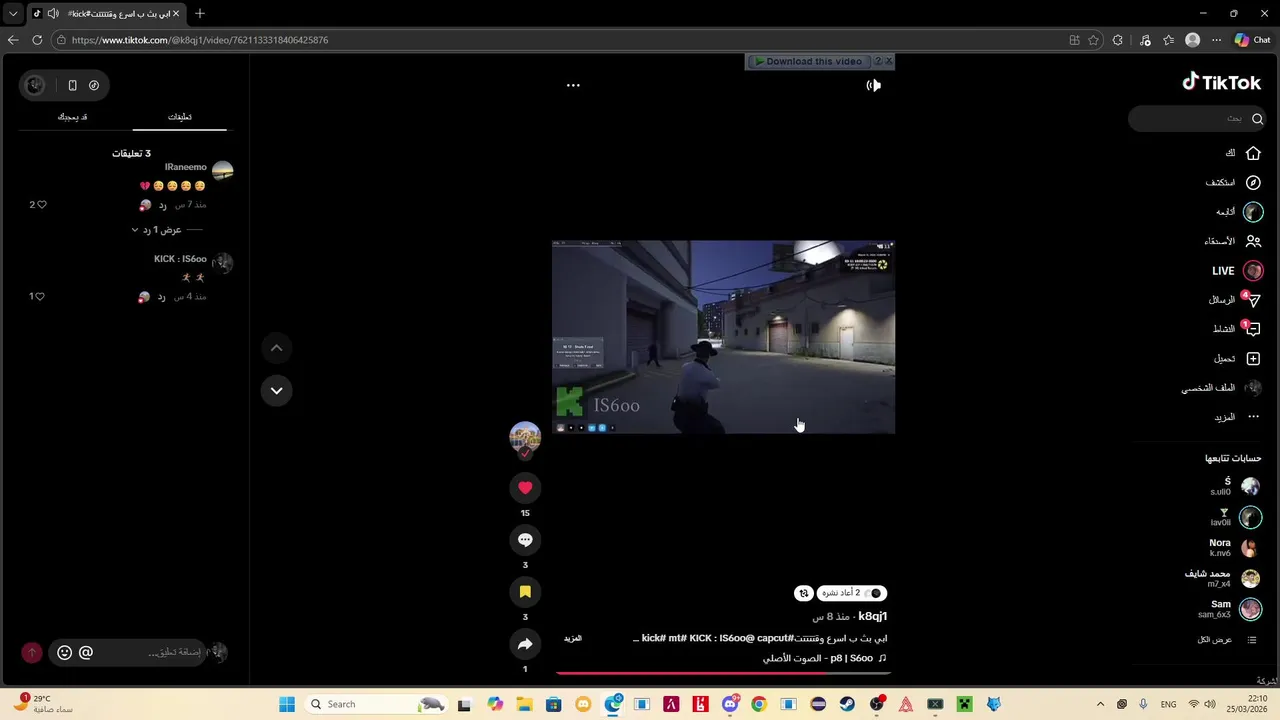Viewport: 1280px width, 720px height.
Task: Open the tab actions dropdown in title bar
Action: tap(13, 14)
